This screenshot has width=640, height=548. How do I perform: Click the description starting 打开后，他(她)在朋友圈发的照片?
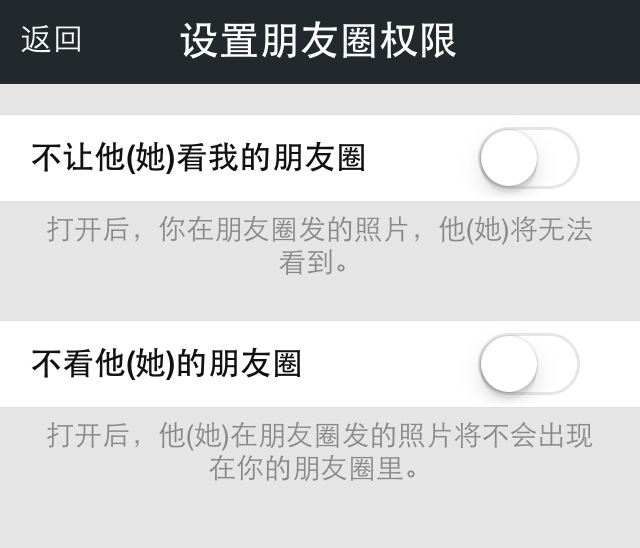click(x=319, y=436)
